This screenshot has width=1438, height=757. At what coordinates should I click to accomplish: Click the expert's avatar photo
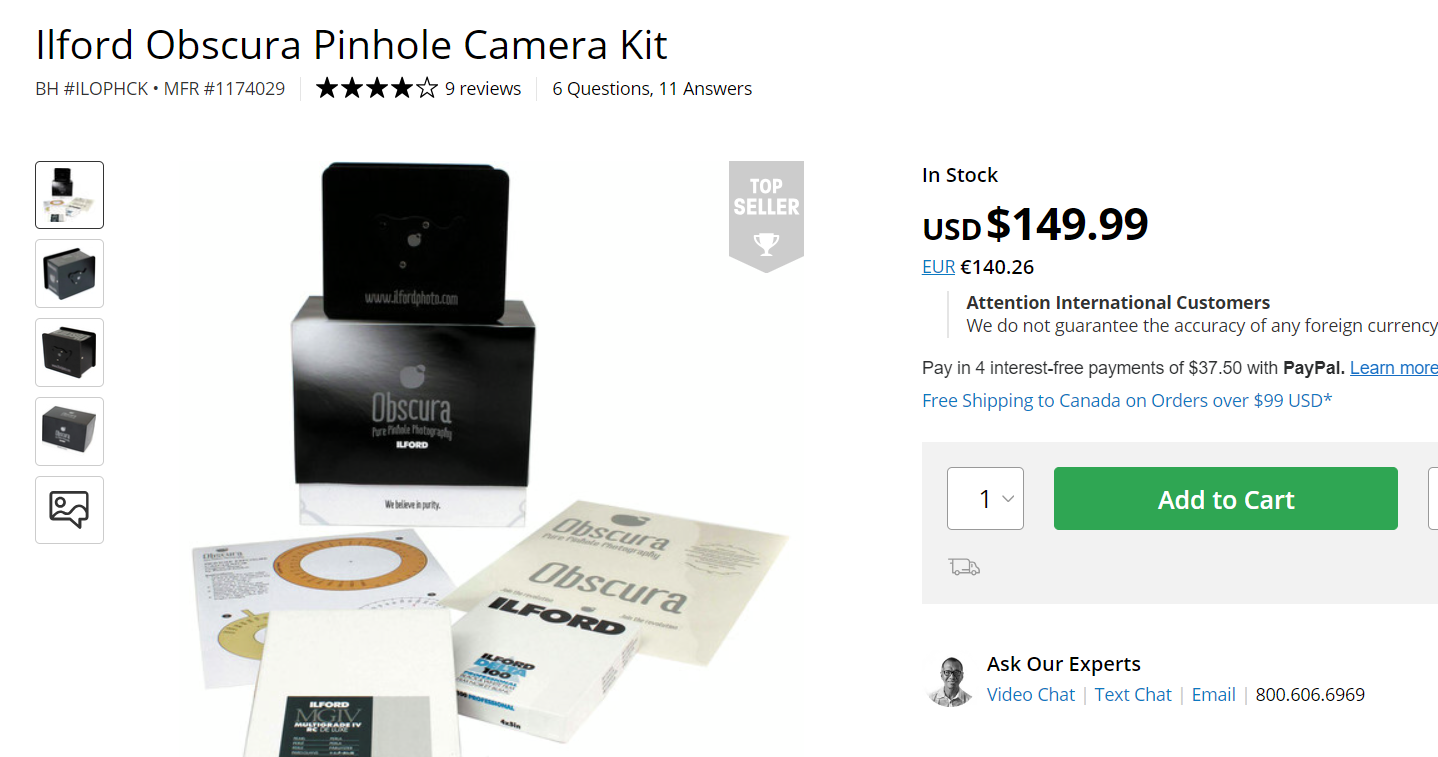point(949,682)
